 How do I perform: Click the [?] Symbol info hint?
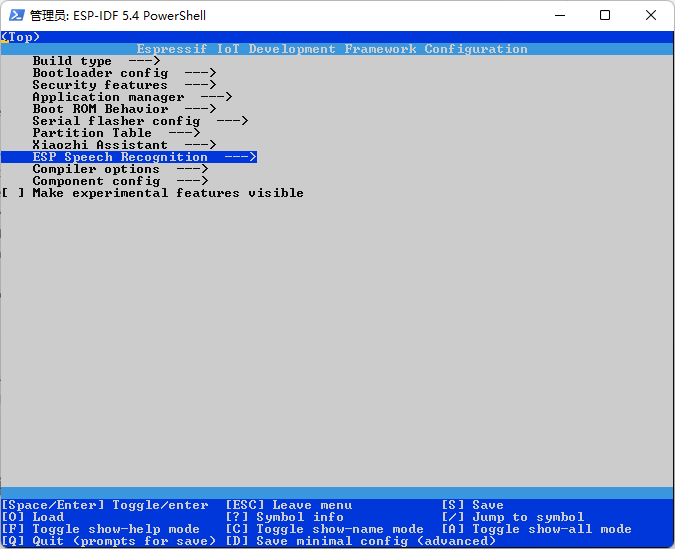285,517
